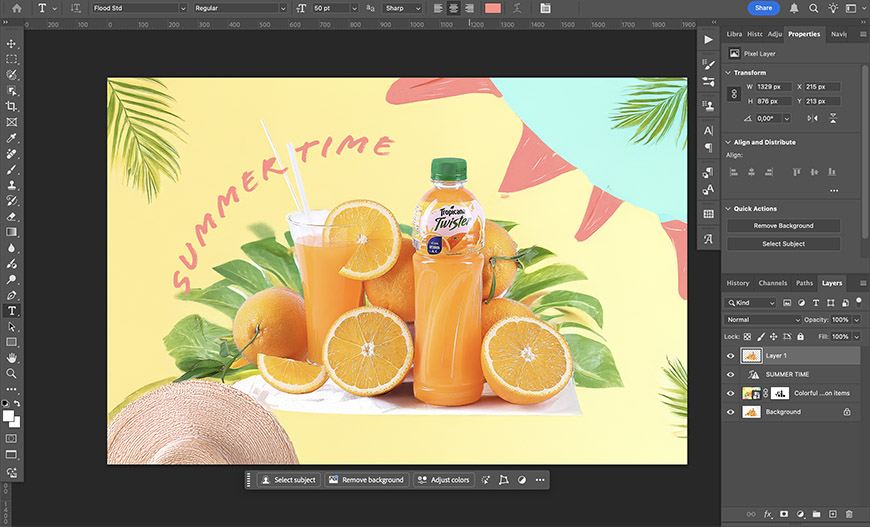Viewport: 870px width, 527px height.
Task: Select the Move tool
Action: pyautogui.click(x=12, y=44)
